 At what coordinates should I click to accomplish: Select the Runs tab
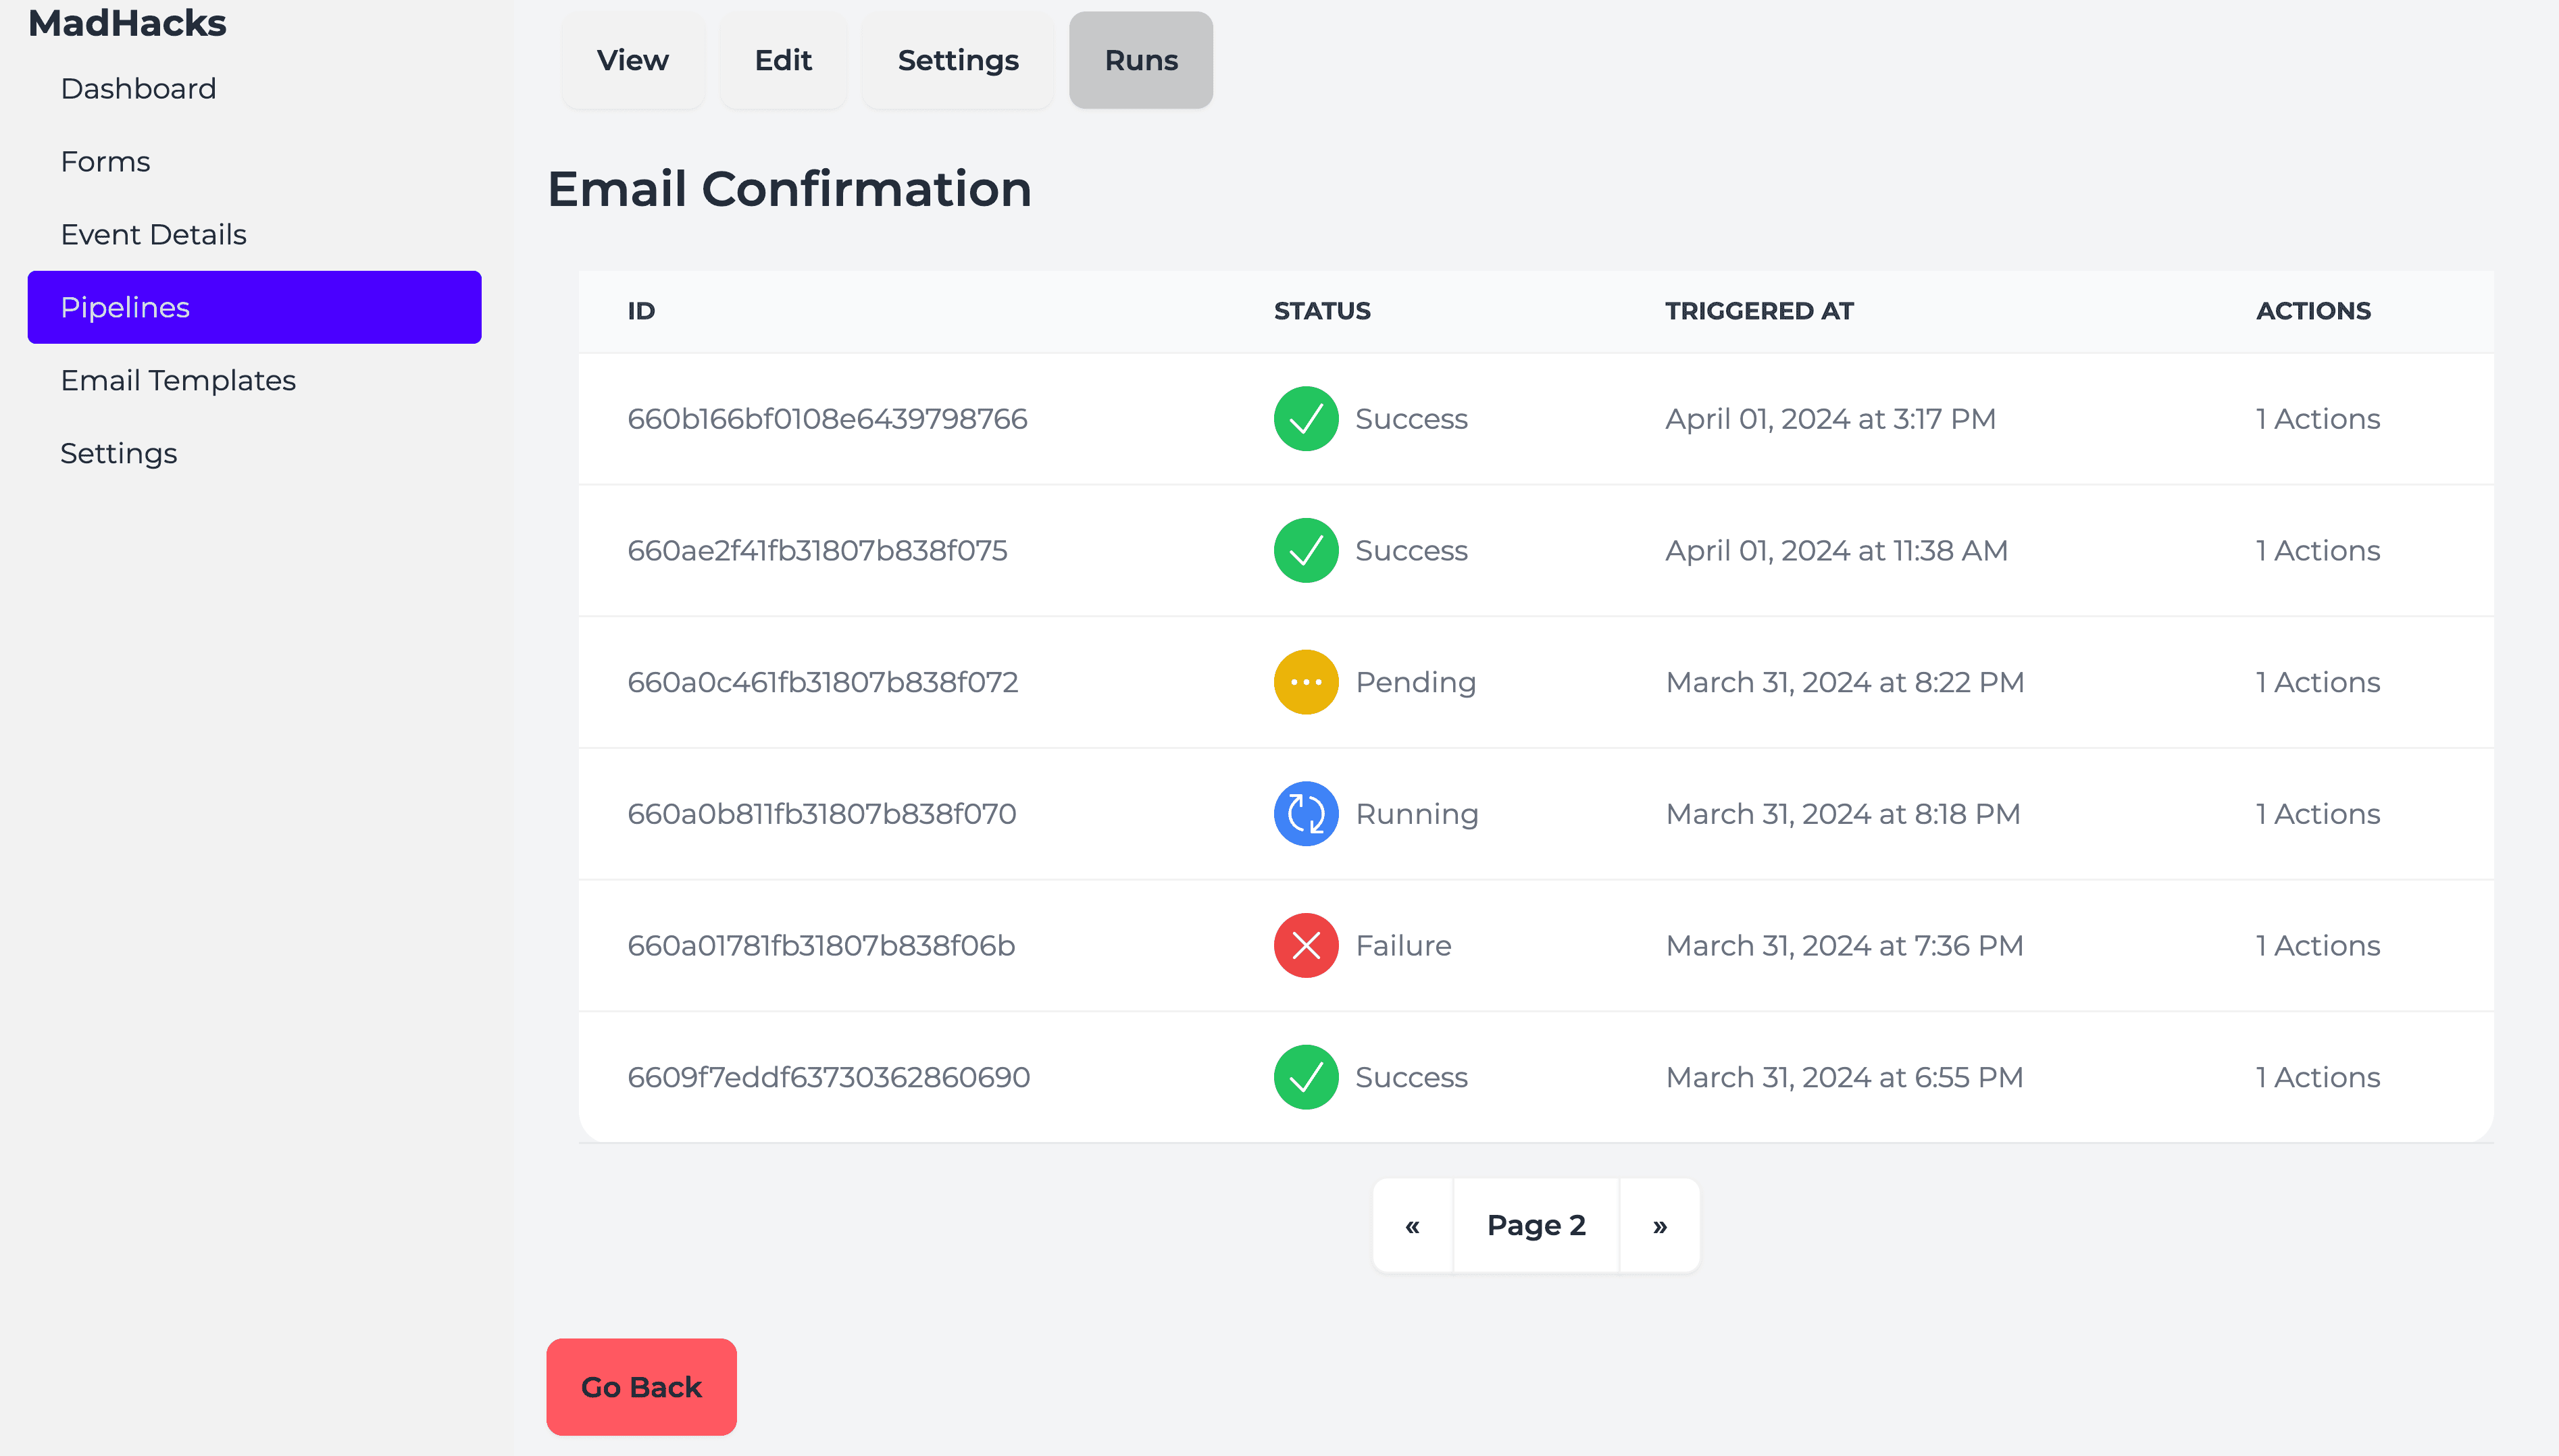(x=1141, y=60)
